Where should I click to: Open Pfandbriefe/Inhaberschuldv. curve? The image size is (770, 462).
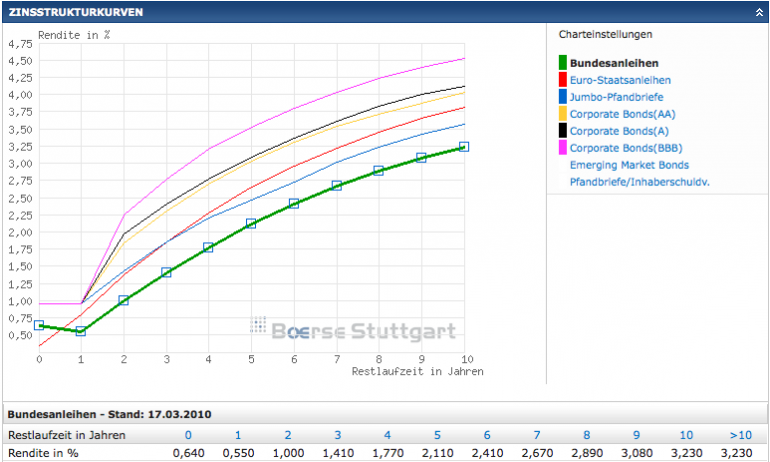[x=639, y=182]
